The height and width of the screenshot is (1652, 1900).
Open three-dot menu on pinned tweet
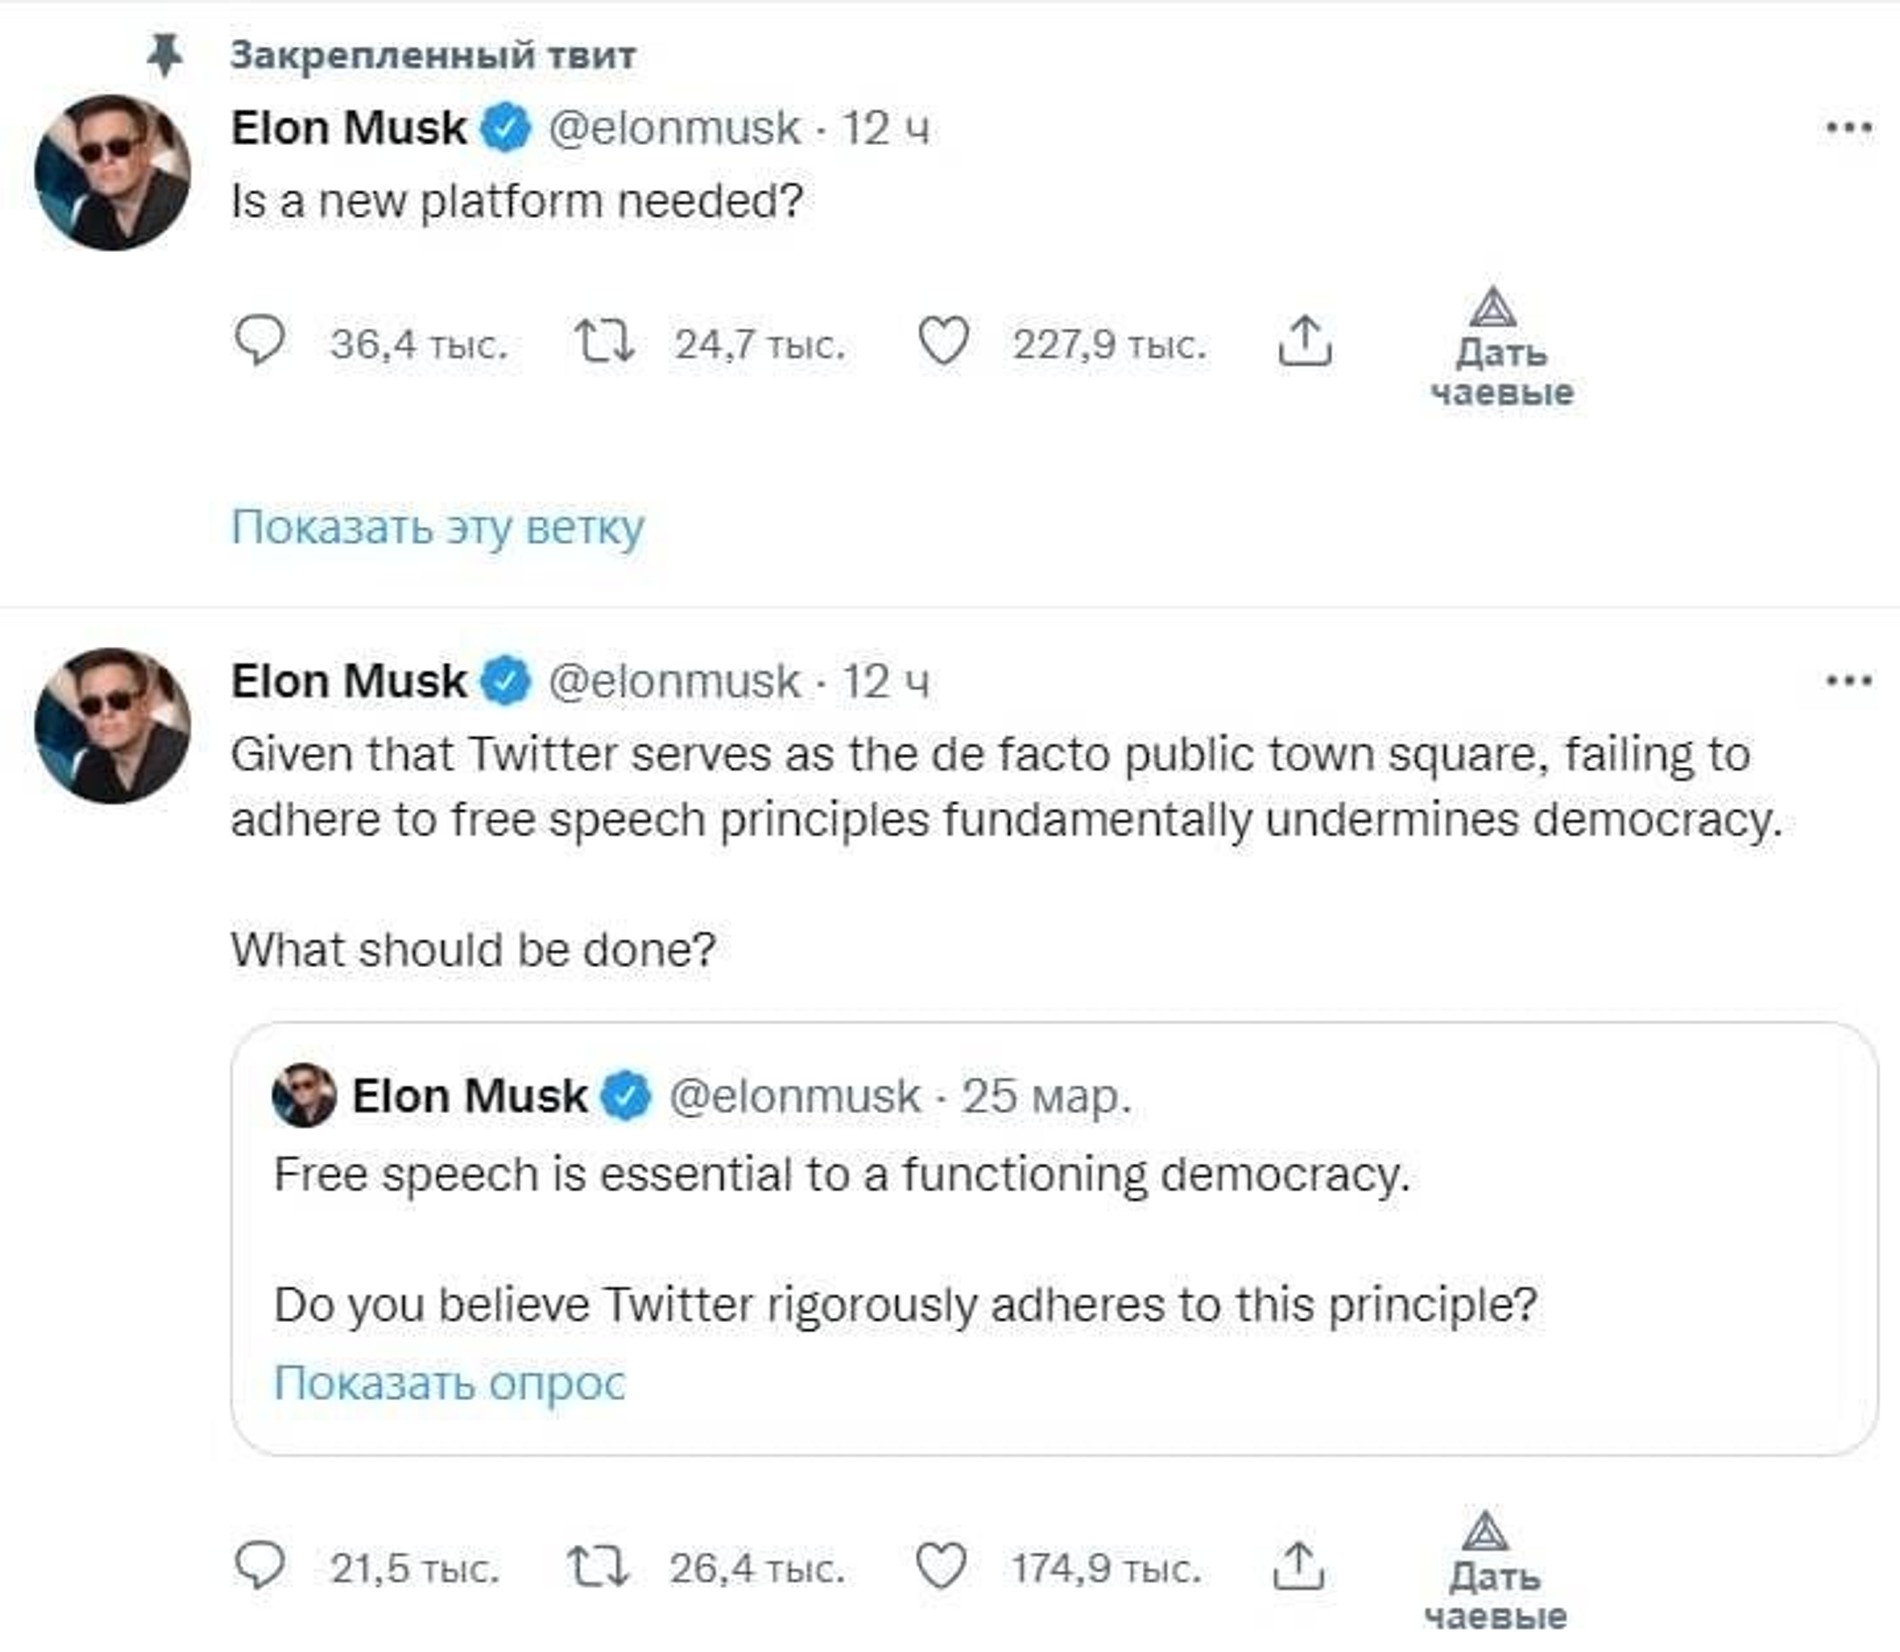click(1848, 128)
